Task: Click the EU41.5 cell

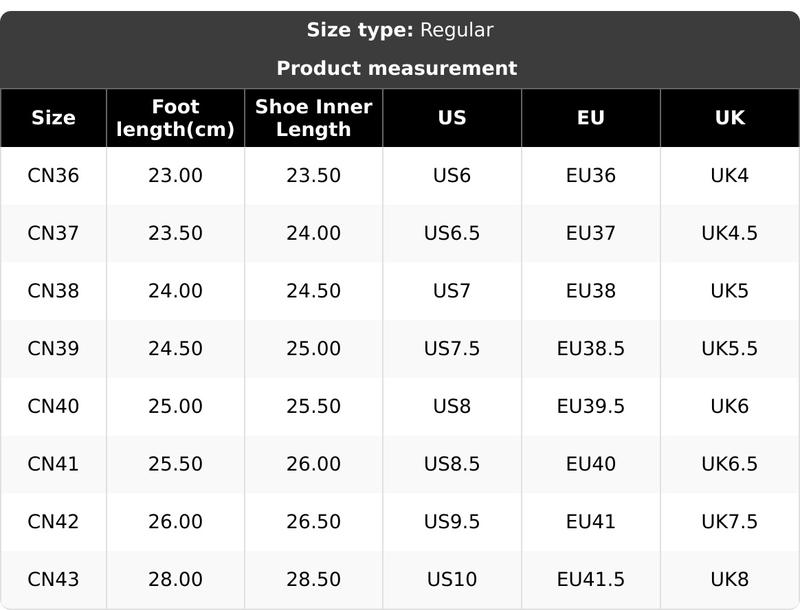Action: click(591, 580)
